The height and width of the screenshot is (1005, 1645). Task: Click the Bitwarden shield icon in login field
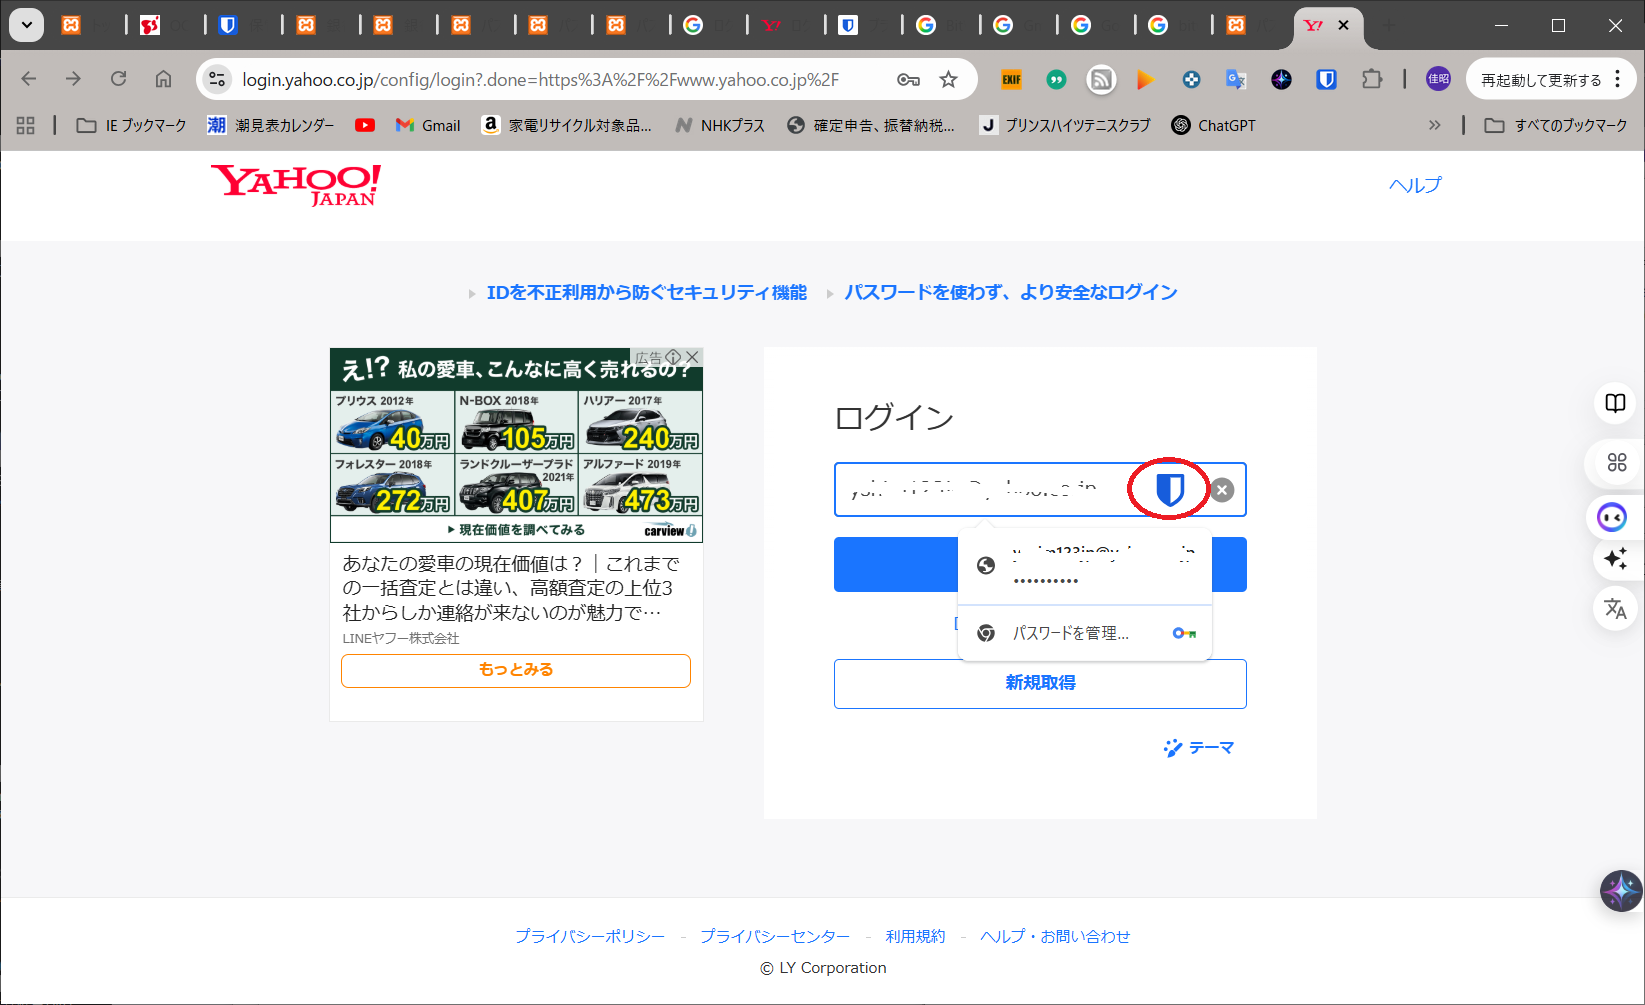pos(1169,489)
